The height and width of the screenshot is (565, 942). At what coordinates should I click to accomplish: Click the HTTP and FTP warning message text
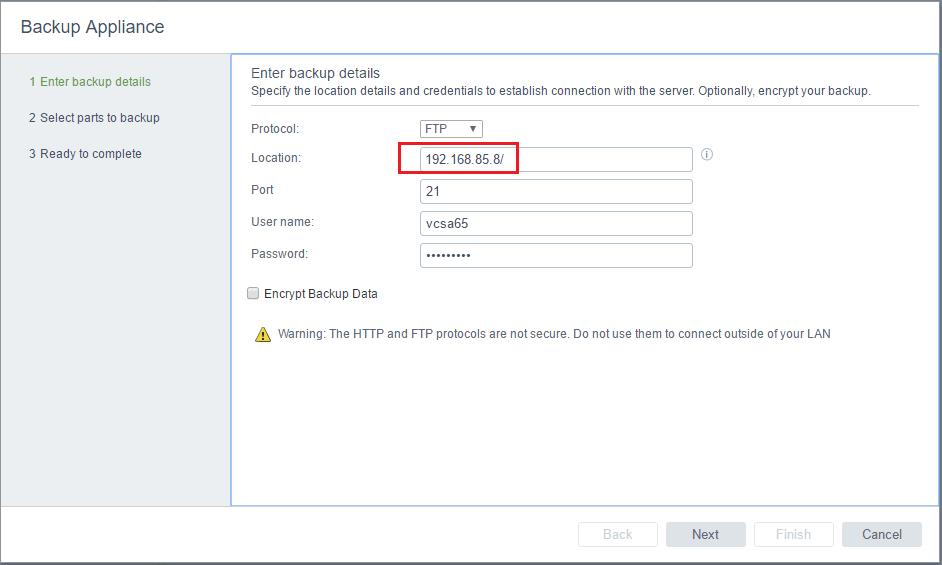coord(554,334)
